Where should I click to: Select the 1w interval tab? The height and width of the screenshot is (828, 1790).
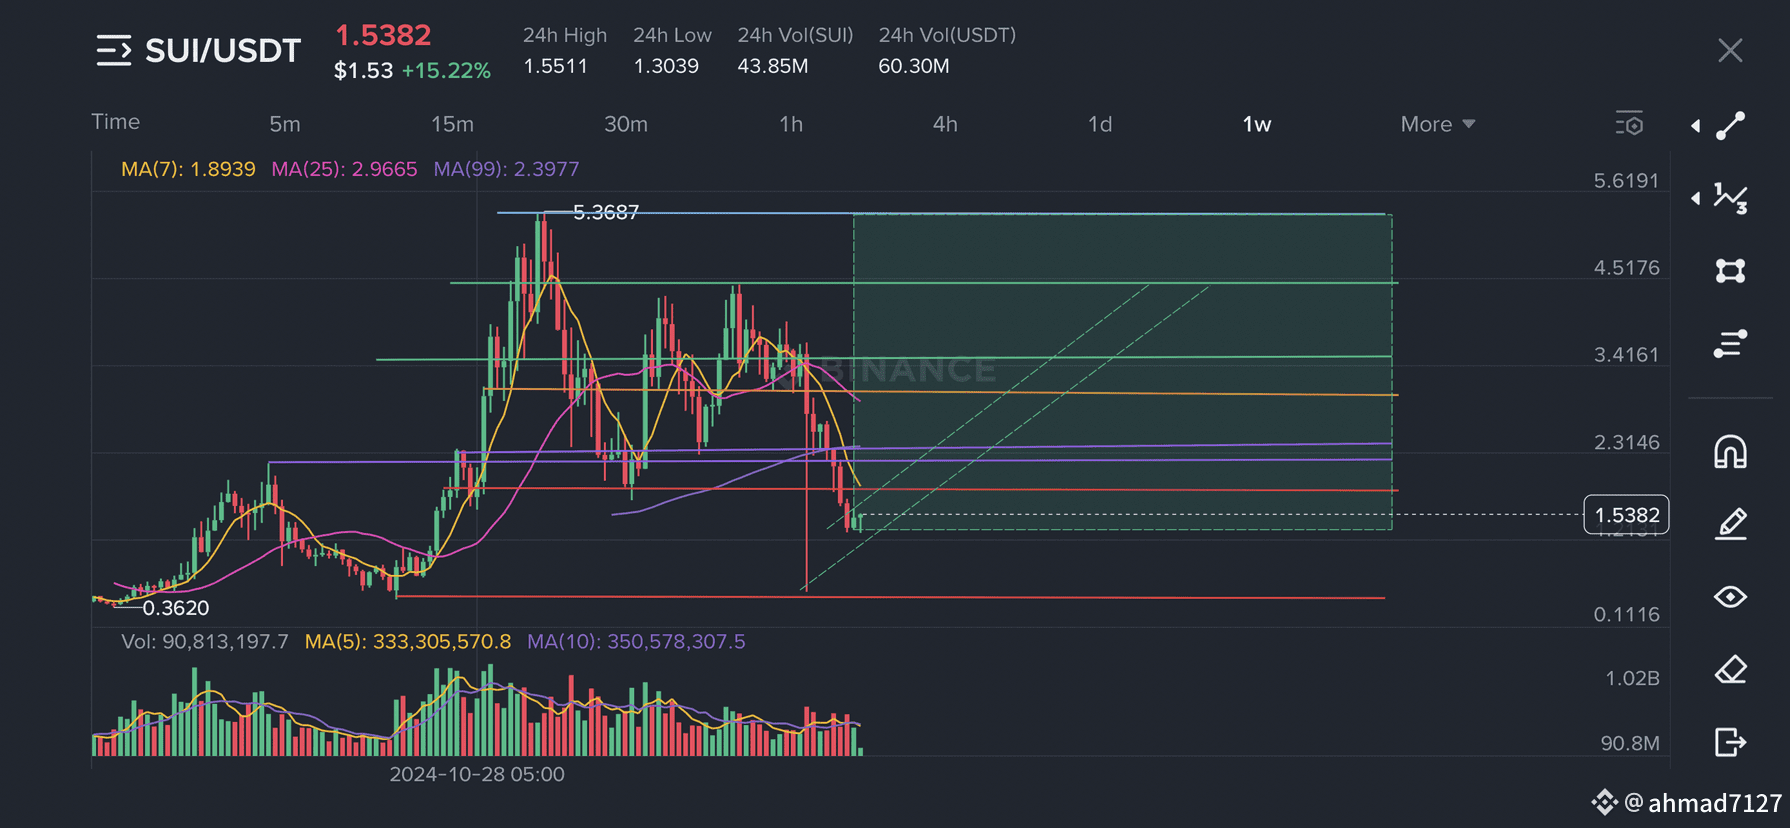click(x=1257, y=124)
